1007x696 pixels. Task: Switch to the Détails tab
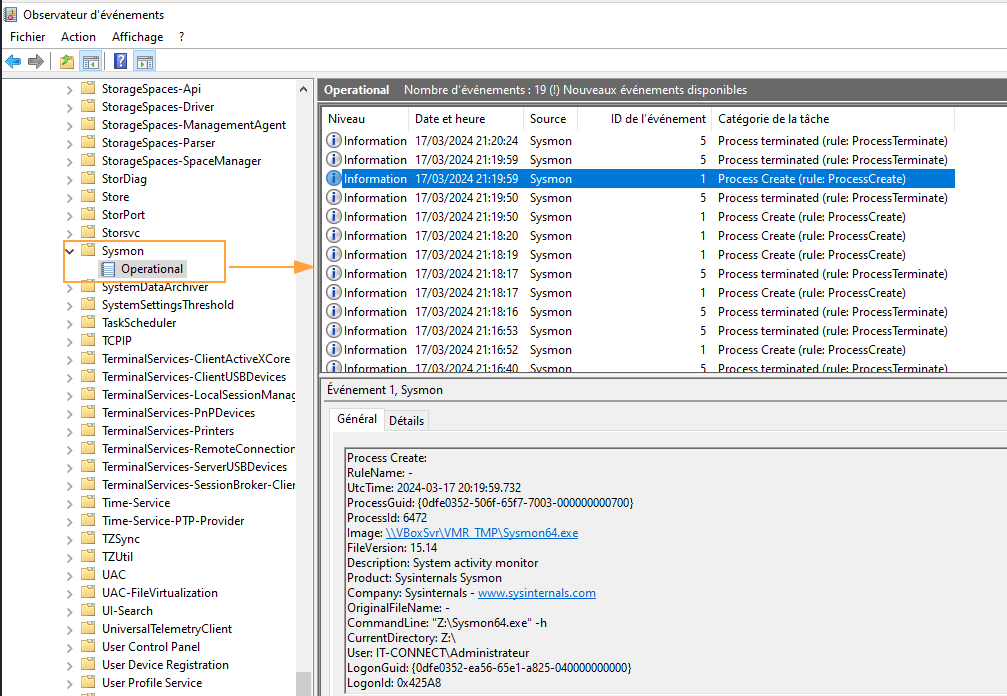pos(406,421)
